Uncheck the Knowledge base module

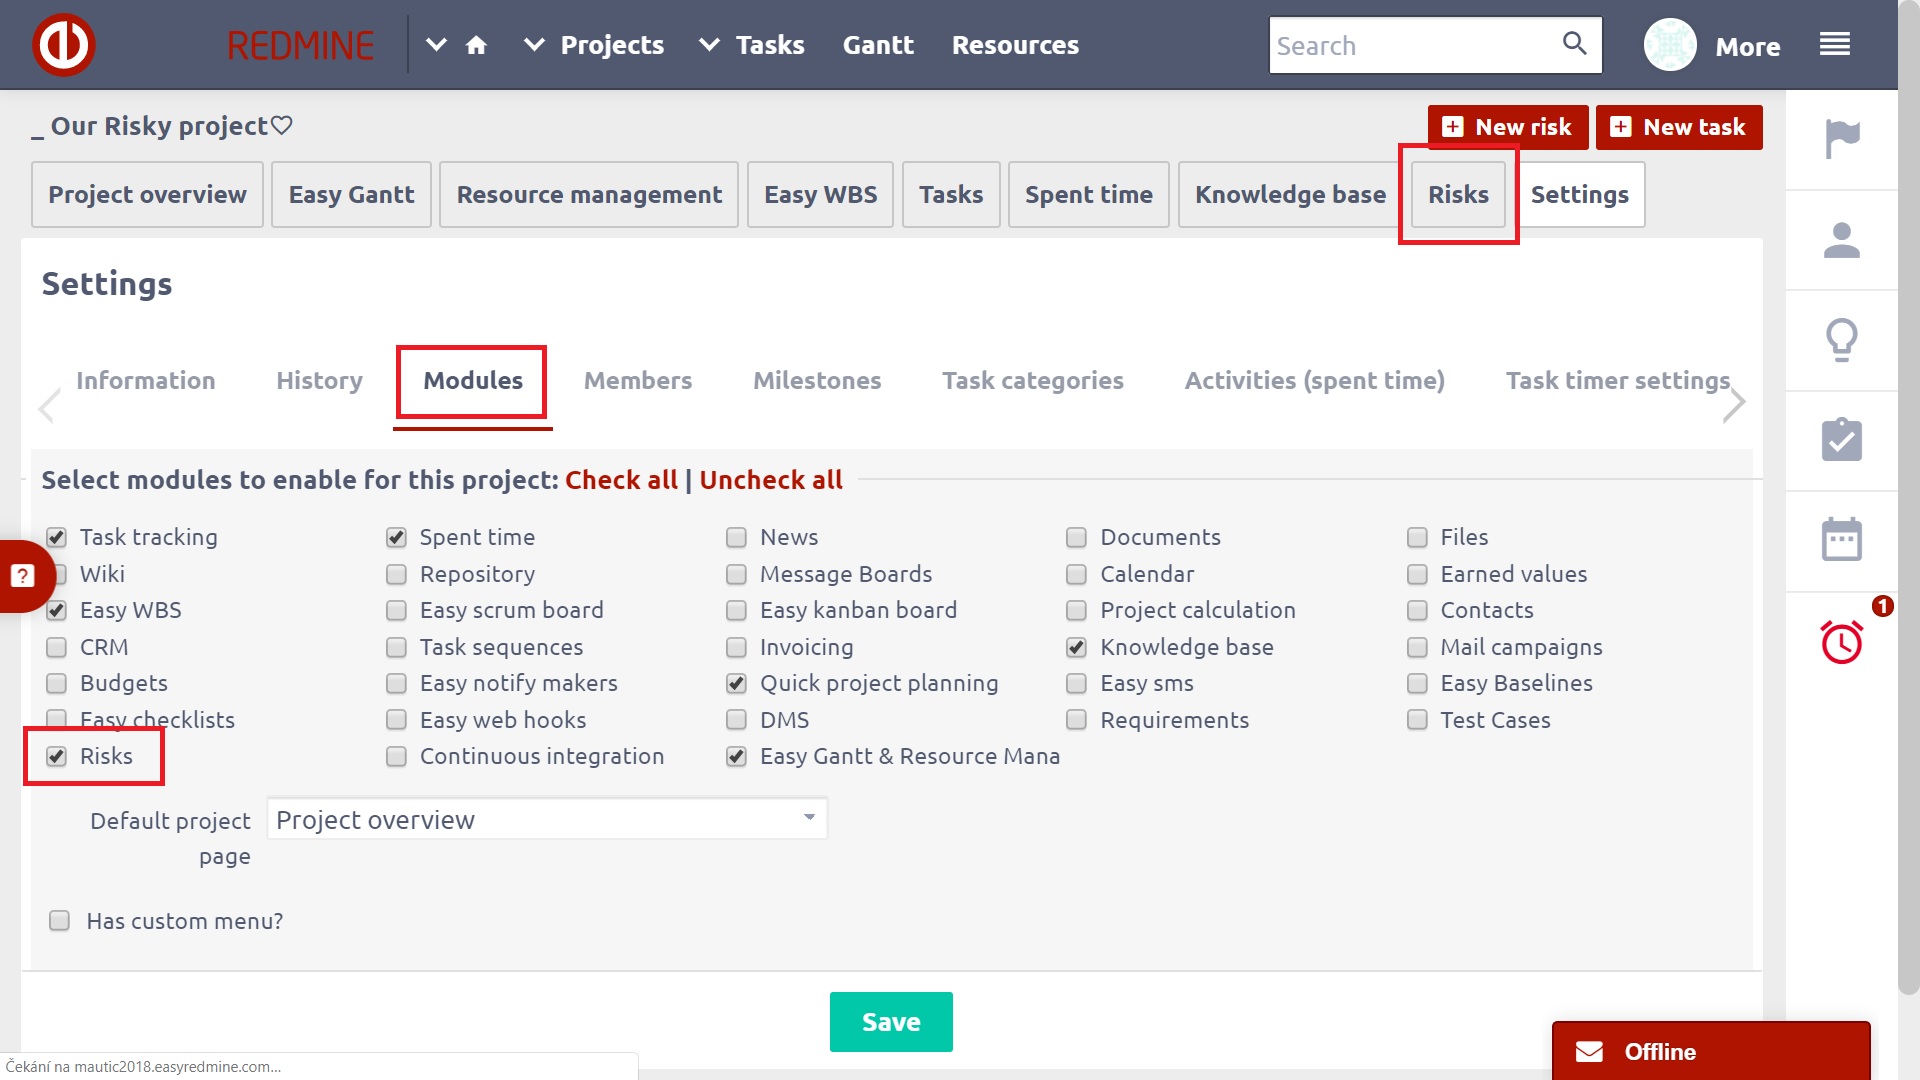[x=1077, y=648]
